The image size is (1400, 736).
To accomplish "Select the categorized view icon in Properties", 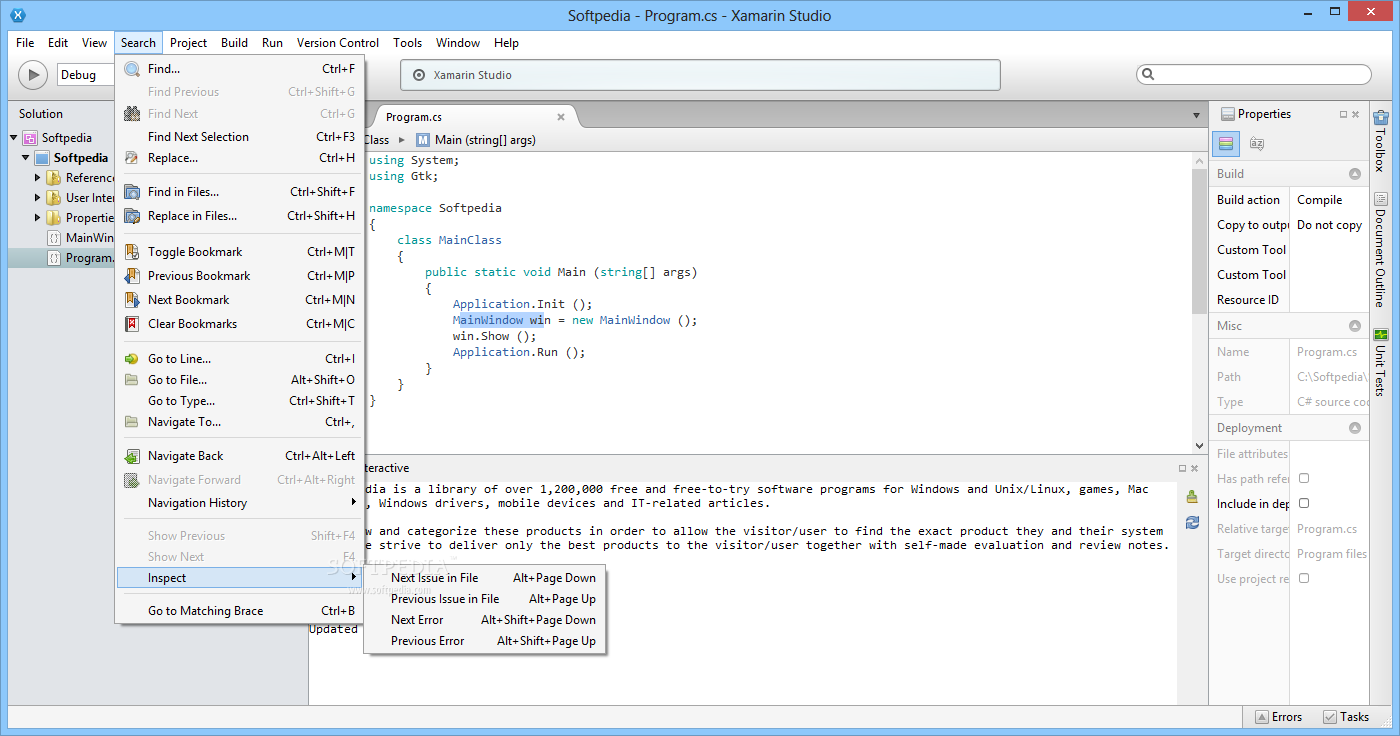I will coord(1226,144).
